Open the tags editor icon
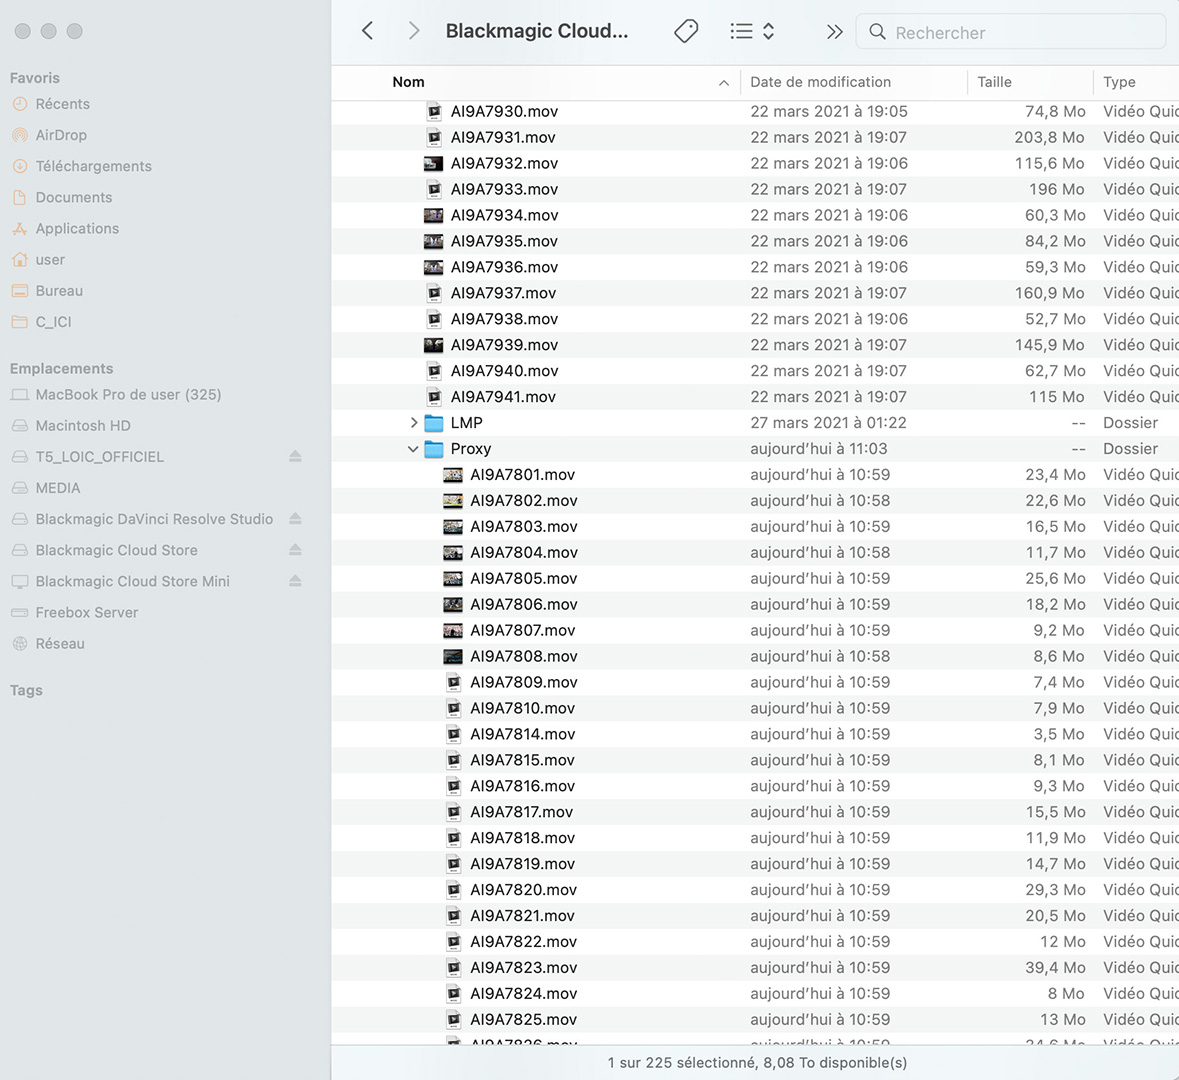This screenshot has height=1080, width=1179. point(686,31)
